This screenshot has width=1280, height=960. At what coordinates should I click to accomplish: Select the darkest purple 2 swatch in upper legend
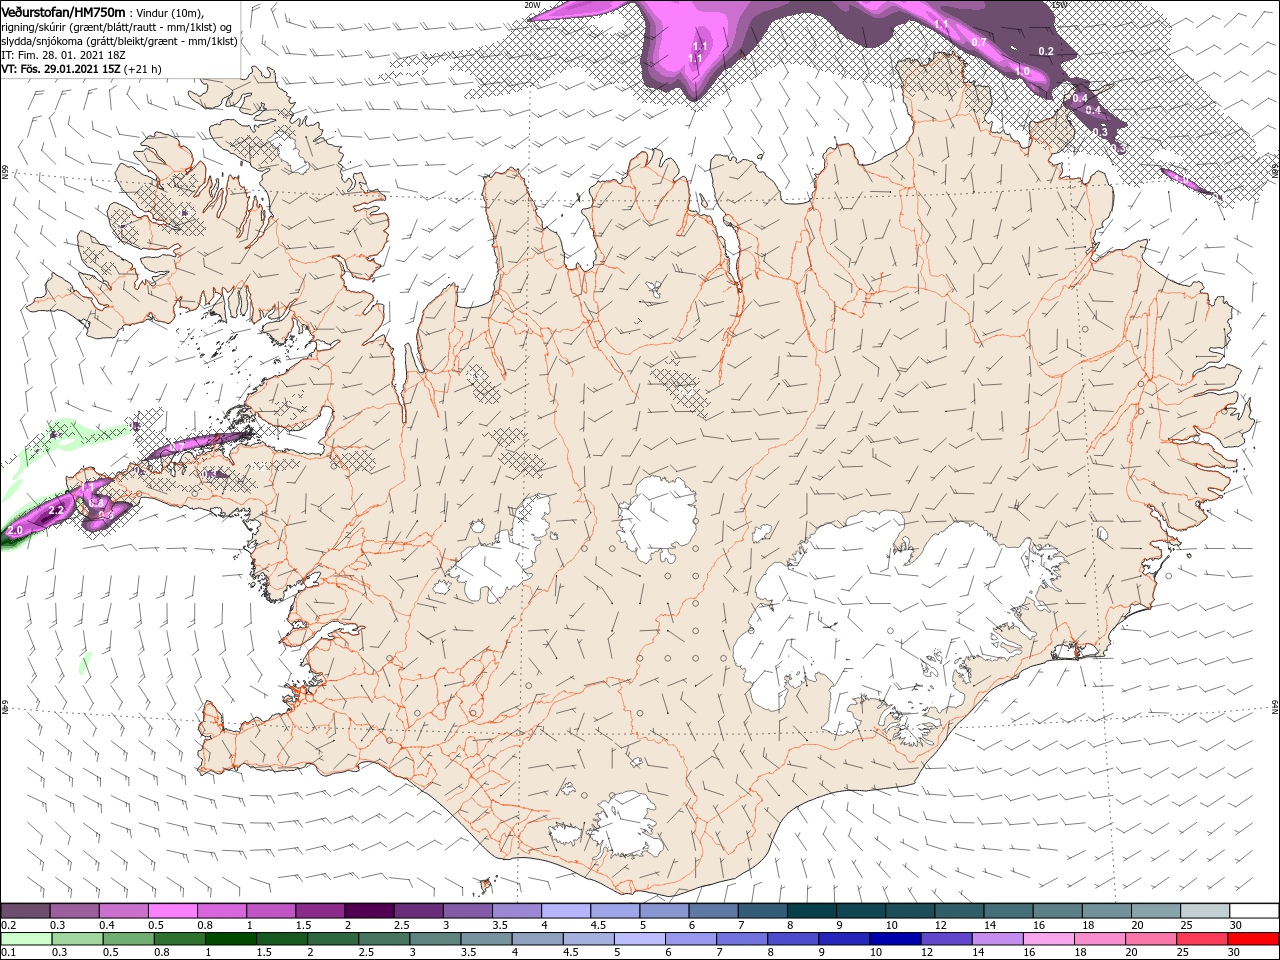368,911
